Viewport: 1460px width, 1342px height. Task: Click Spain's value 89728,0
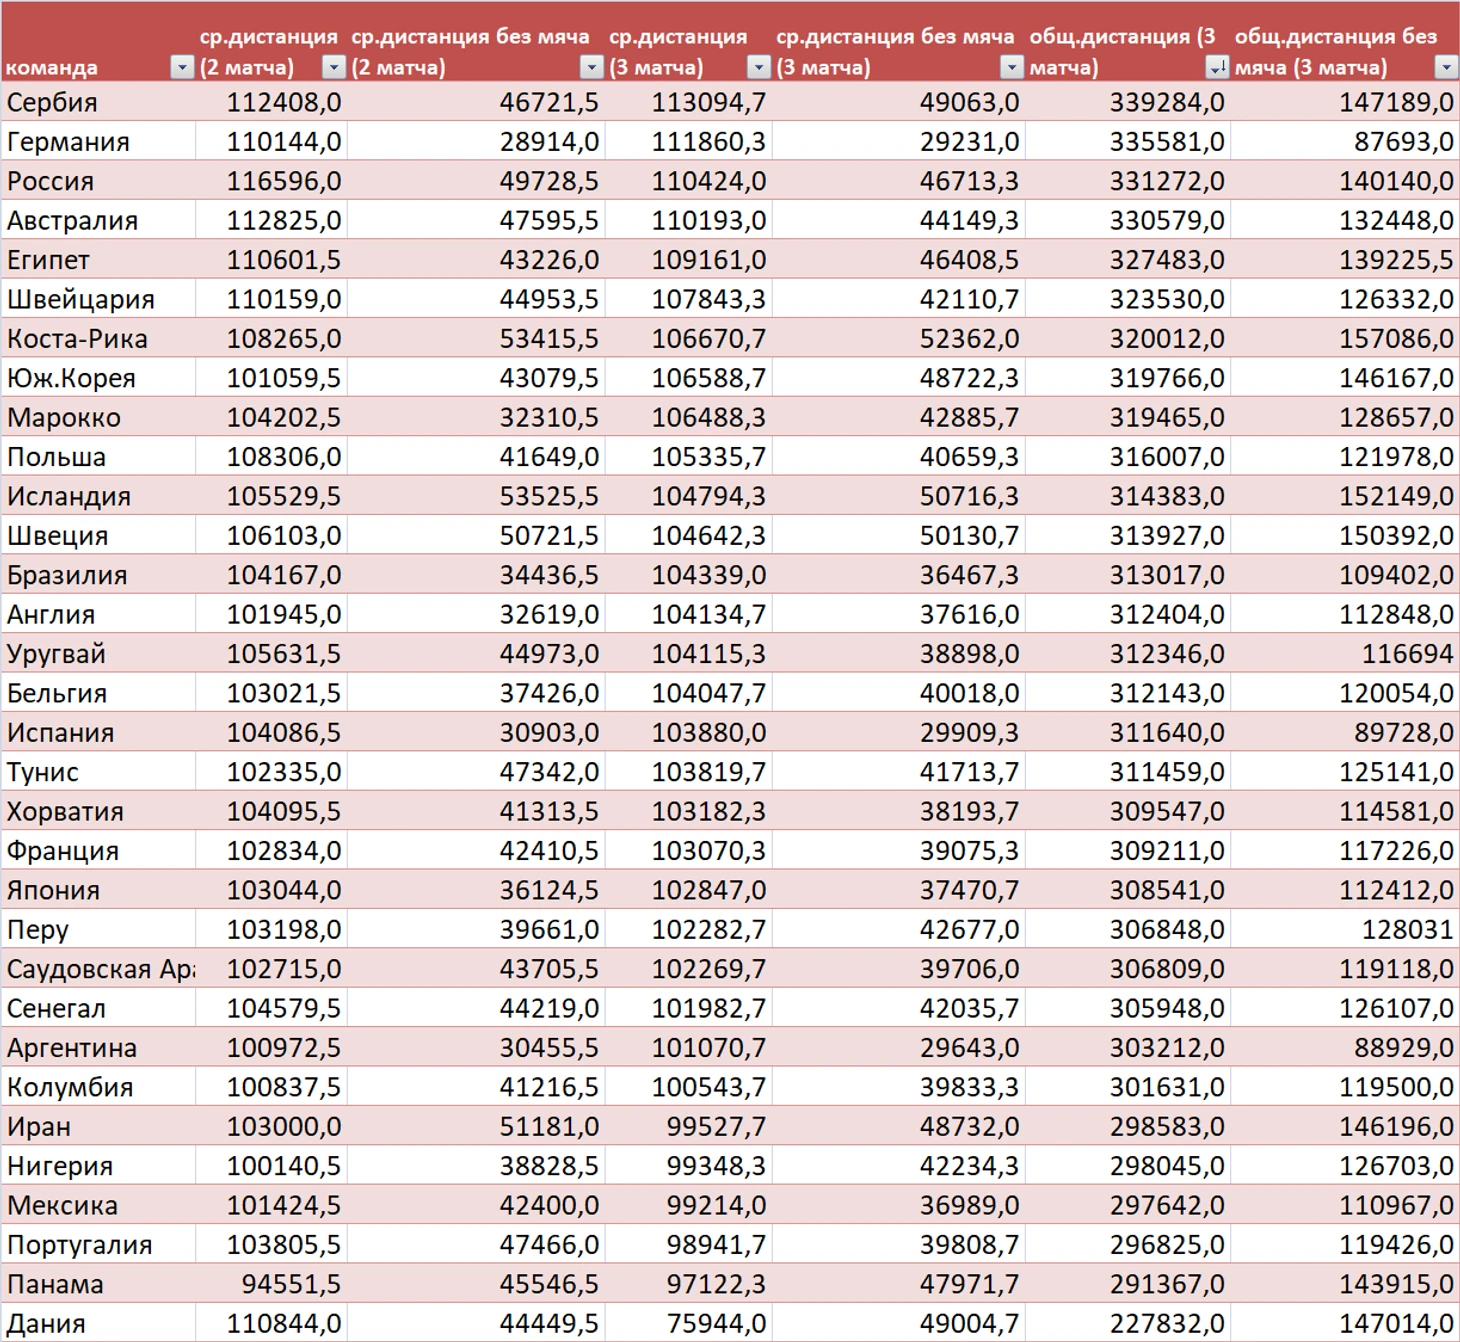[1404, 732]
